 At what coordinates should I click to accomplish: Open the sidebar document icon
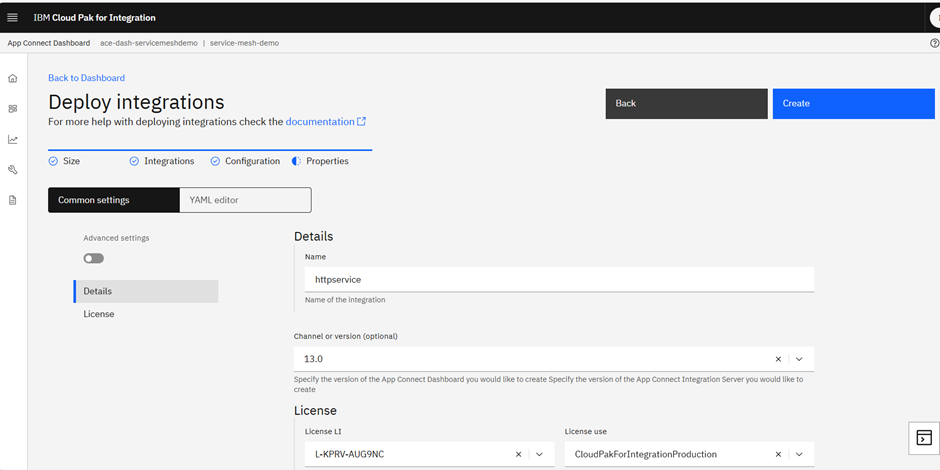pyautogui.click(x=13, y=200)
